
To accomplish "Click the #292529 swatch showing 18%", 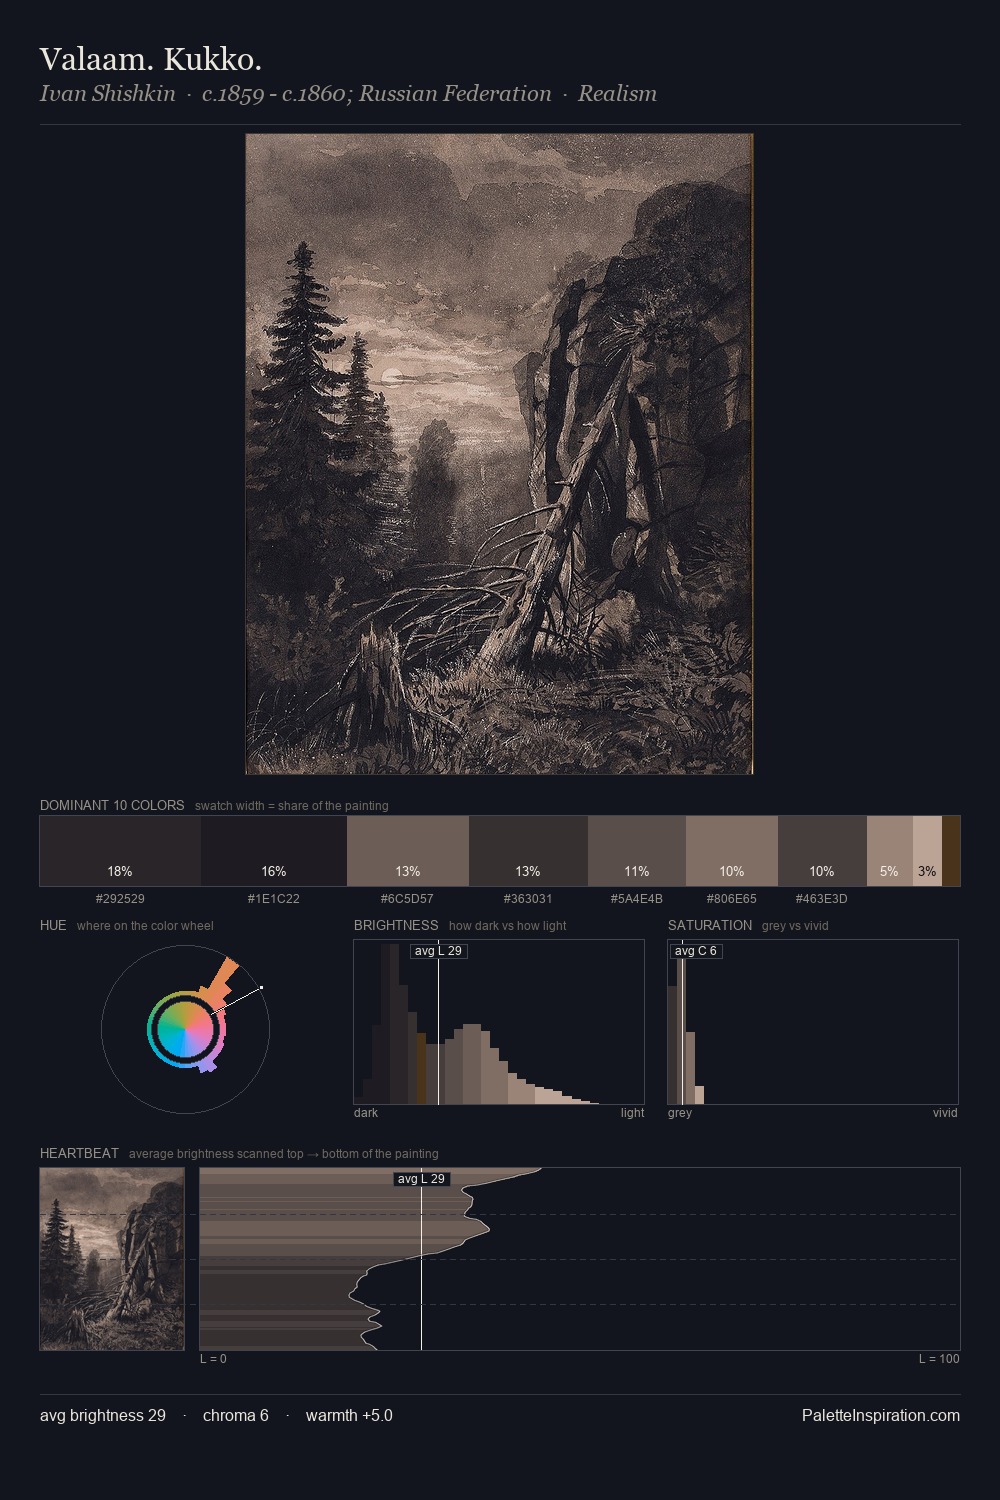I will click(x=120, y=851).
